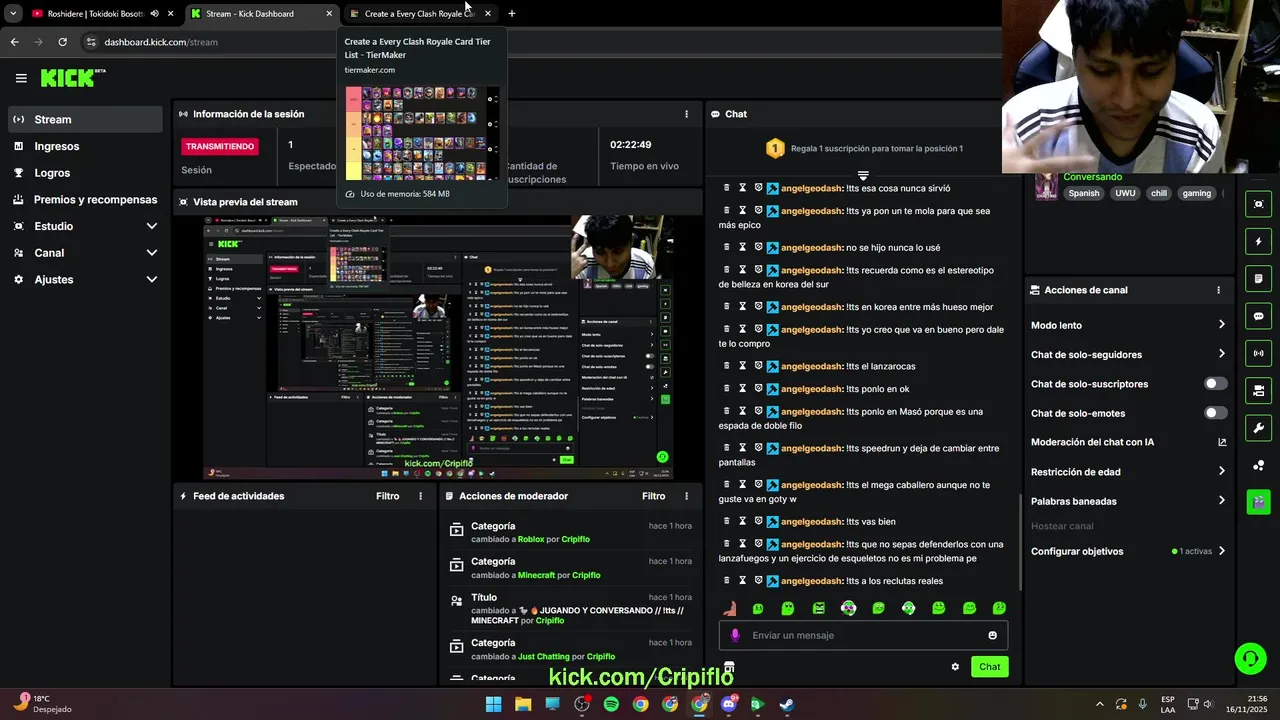Click the gaming stream tag
This screenshot has width=1280, height=720.
pos(1197,193)
